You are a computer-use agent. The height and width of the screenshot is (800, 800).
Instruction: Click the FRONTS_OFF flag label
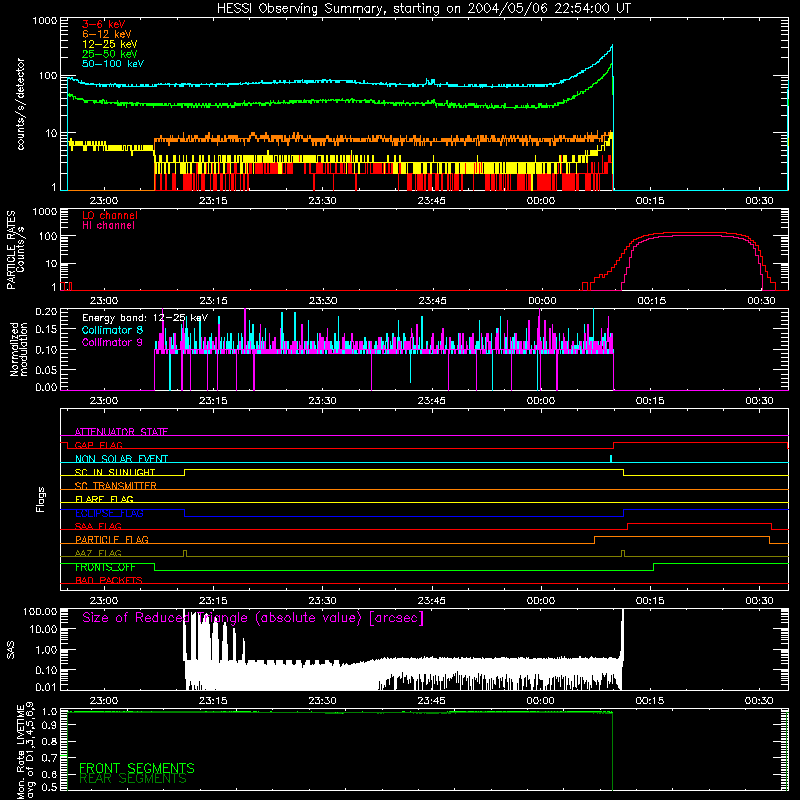pos(105,567)
